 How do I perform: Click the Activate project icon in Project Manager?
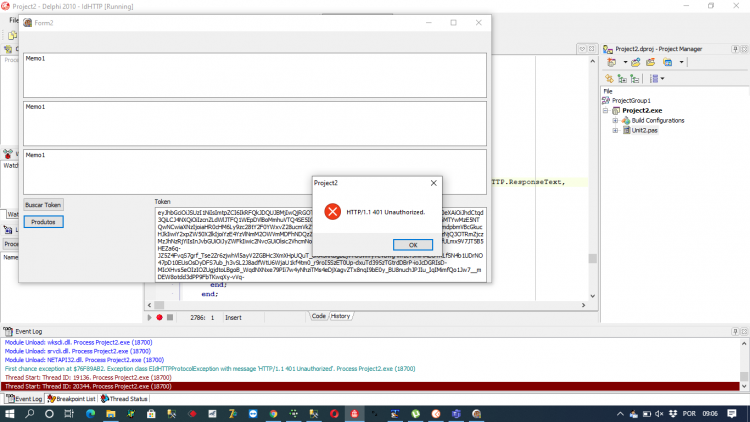point(612,62)
